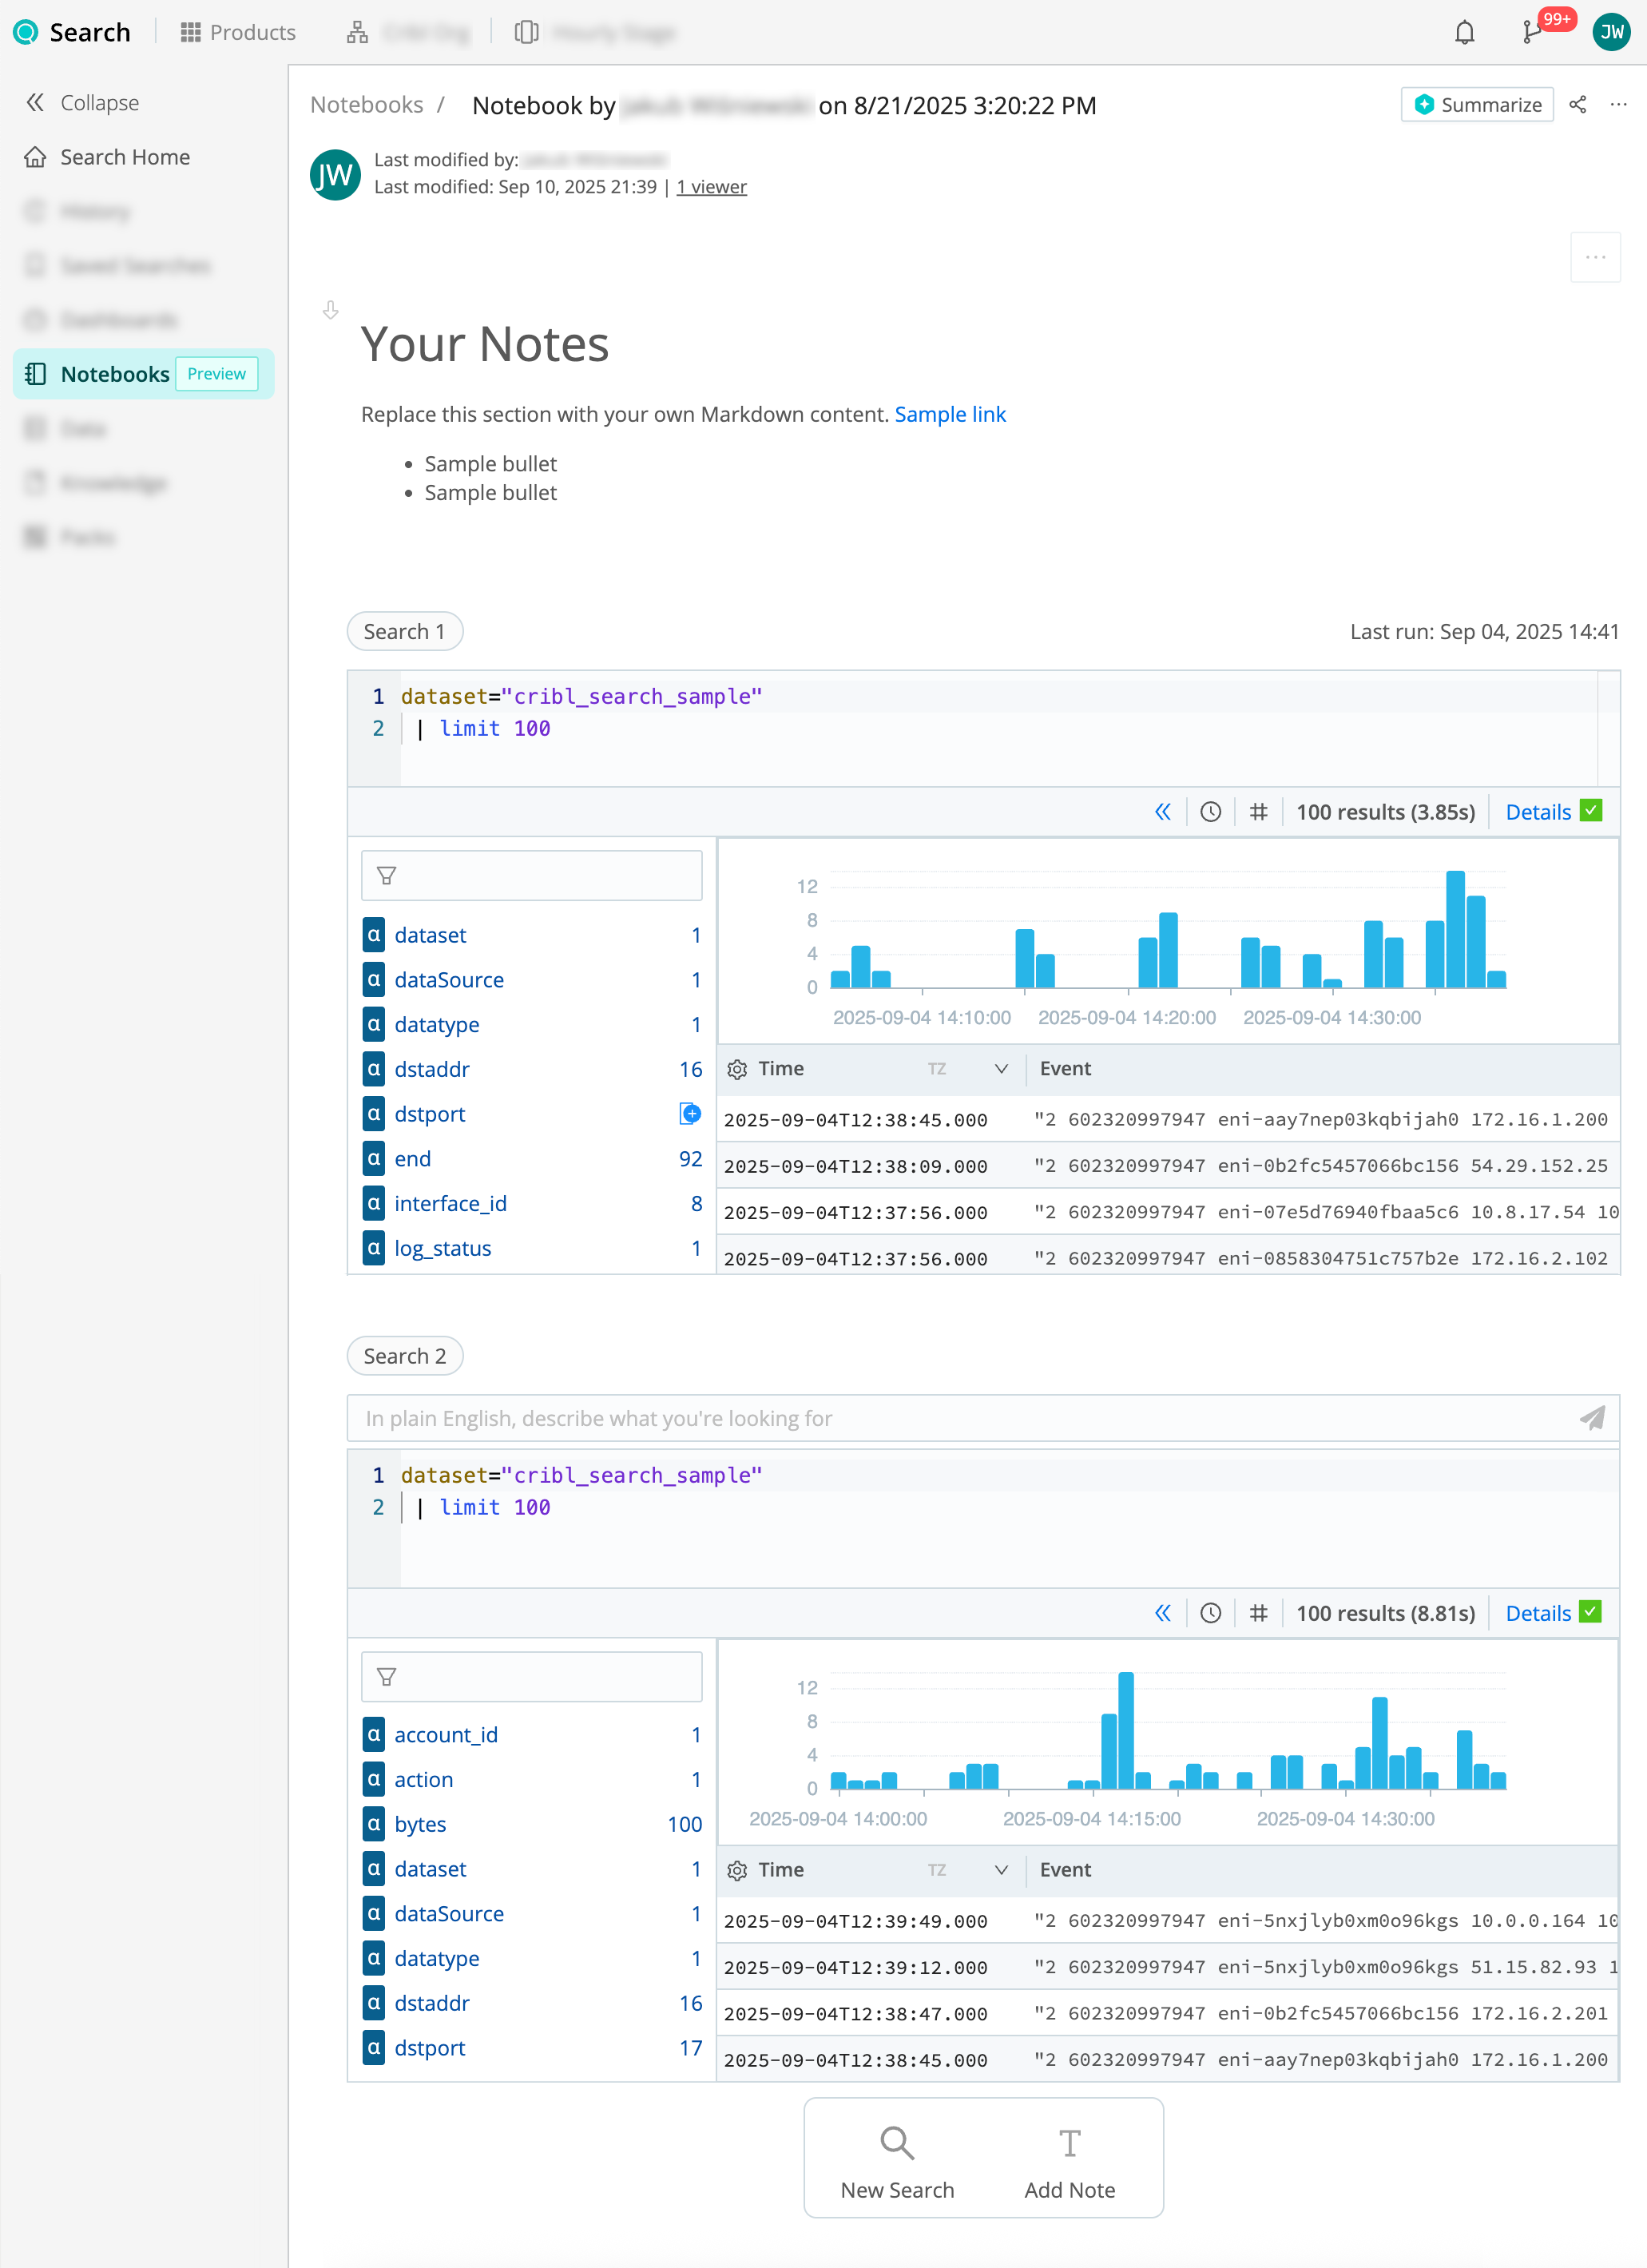
Task: Click the share notebook icon
Action: [x=1578, y=105]
